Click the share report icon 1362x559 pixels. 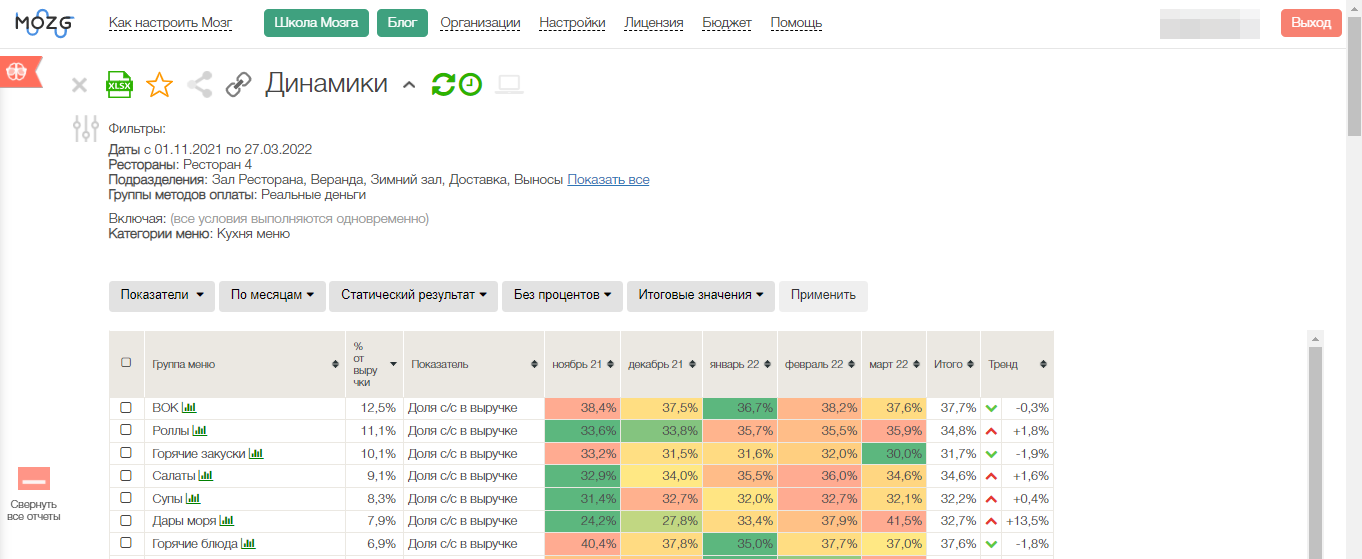click(x=200, y=85)
